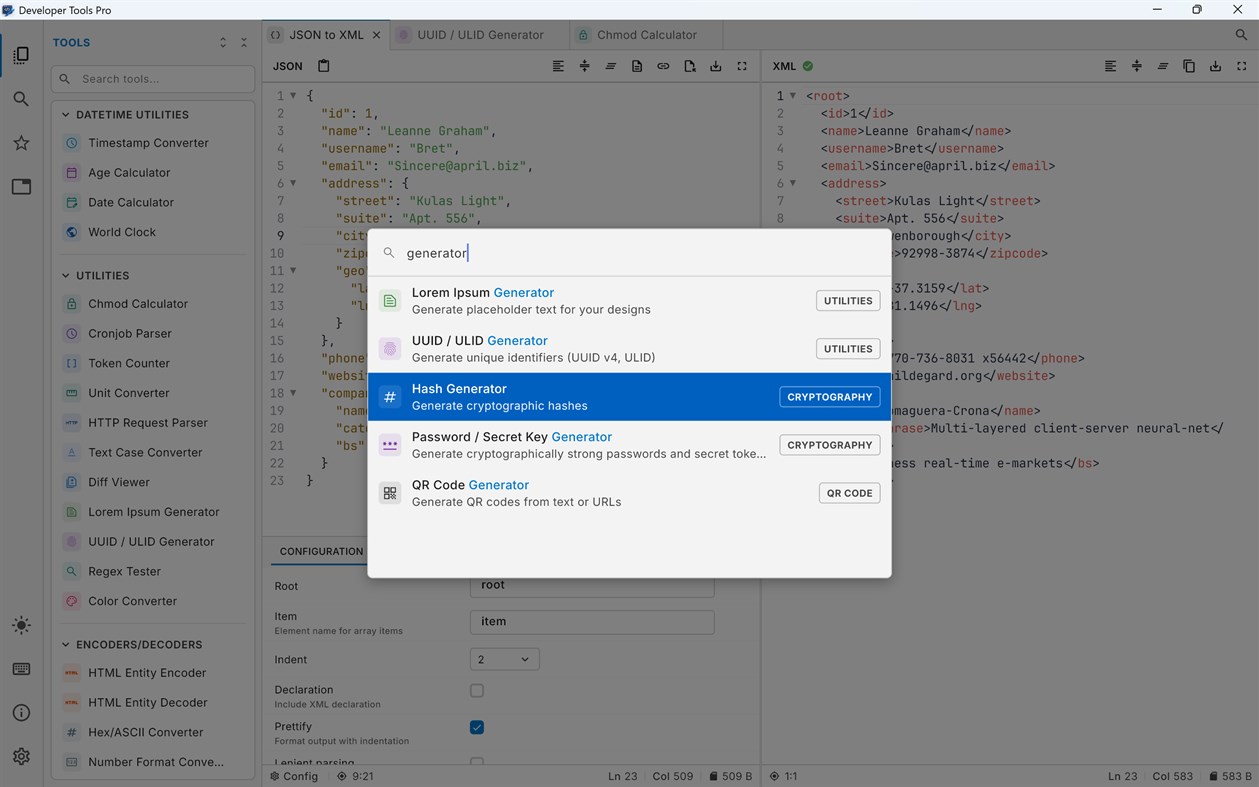Switch to the UUID / ULID Generator tab
1259x787 pixels.
tap(480, 34)
